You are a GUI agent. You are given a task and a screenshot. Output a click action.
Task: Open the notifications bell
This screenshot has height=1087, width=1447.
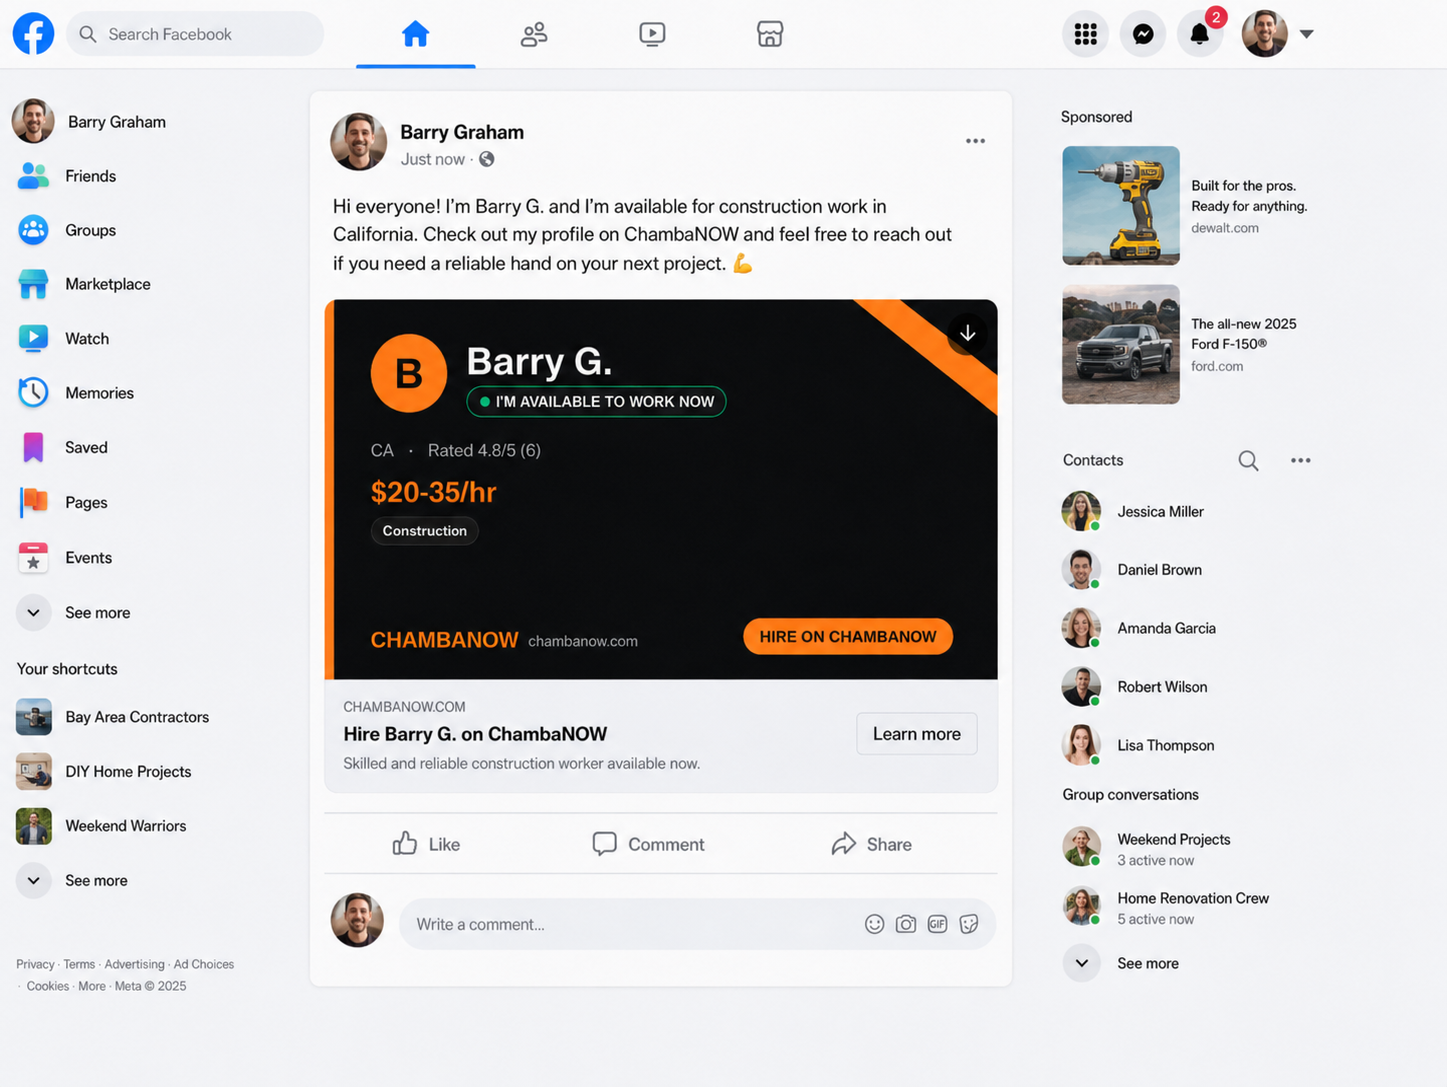point(1200,34)
